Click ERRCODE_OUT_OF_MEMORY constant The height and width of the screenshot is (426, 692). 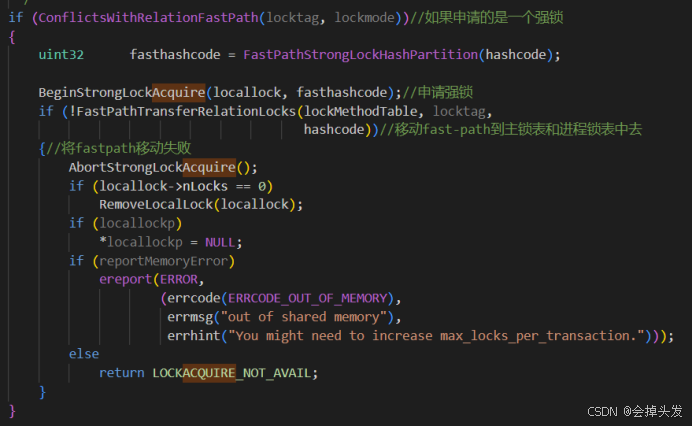308,298
